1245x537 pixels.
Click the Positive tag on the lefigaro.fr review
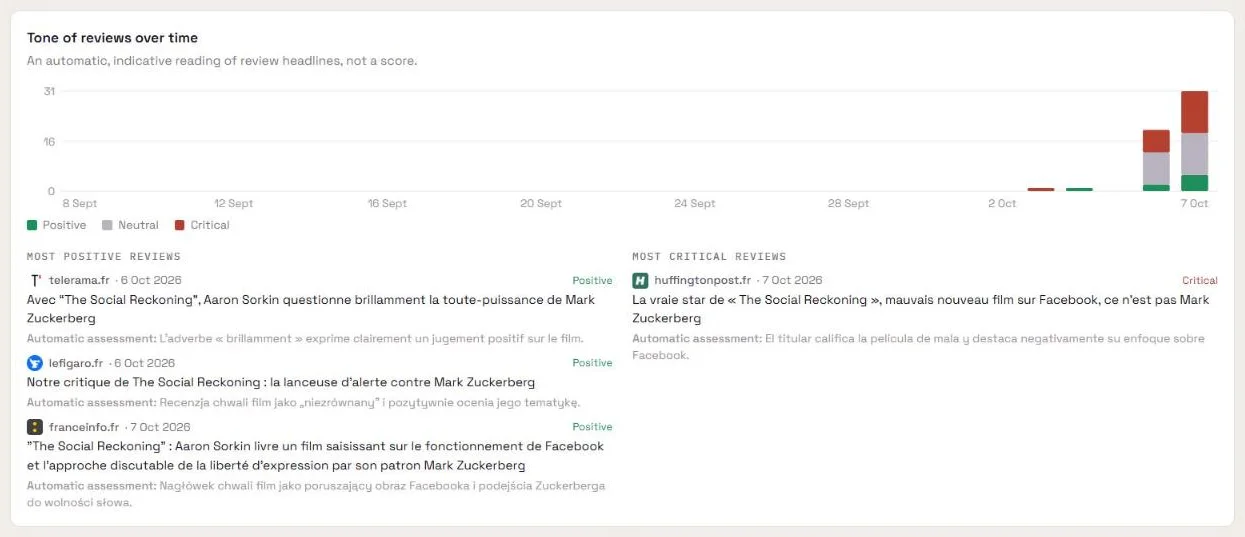[592, 363]
